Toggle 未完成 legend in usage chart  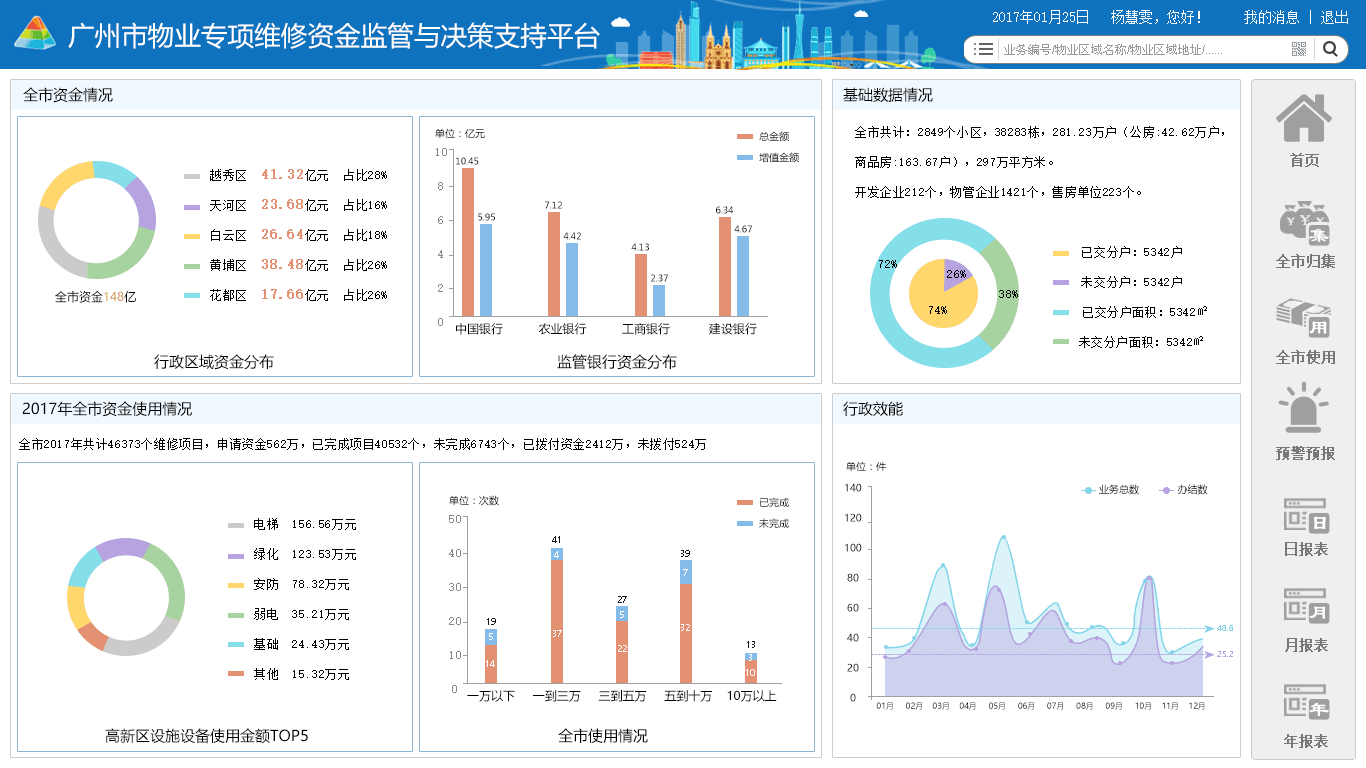point(763,524)
